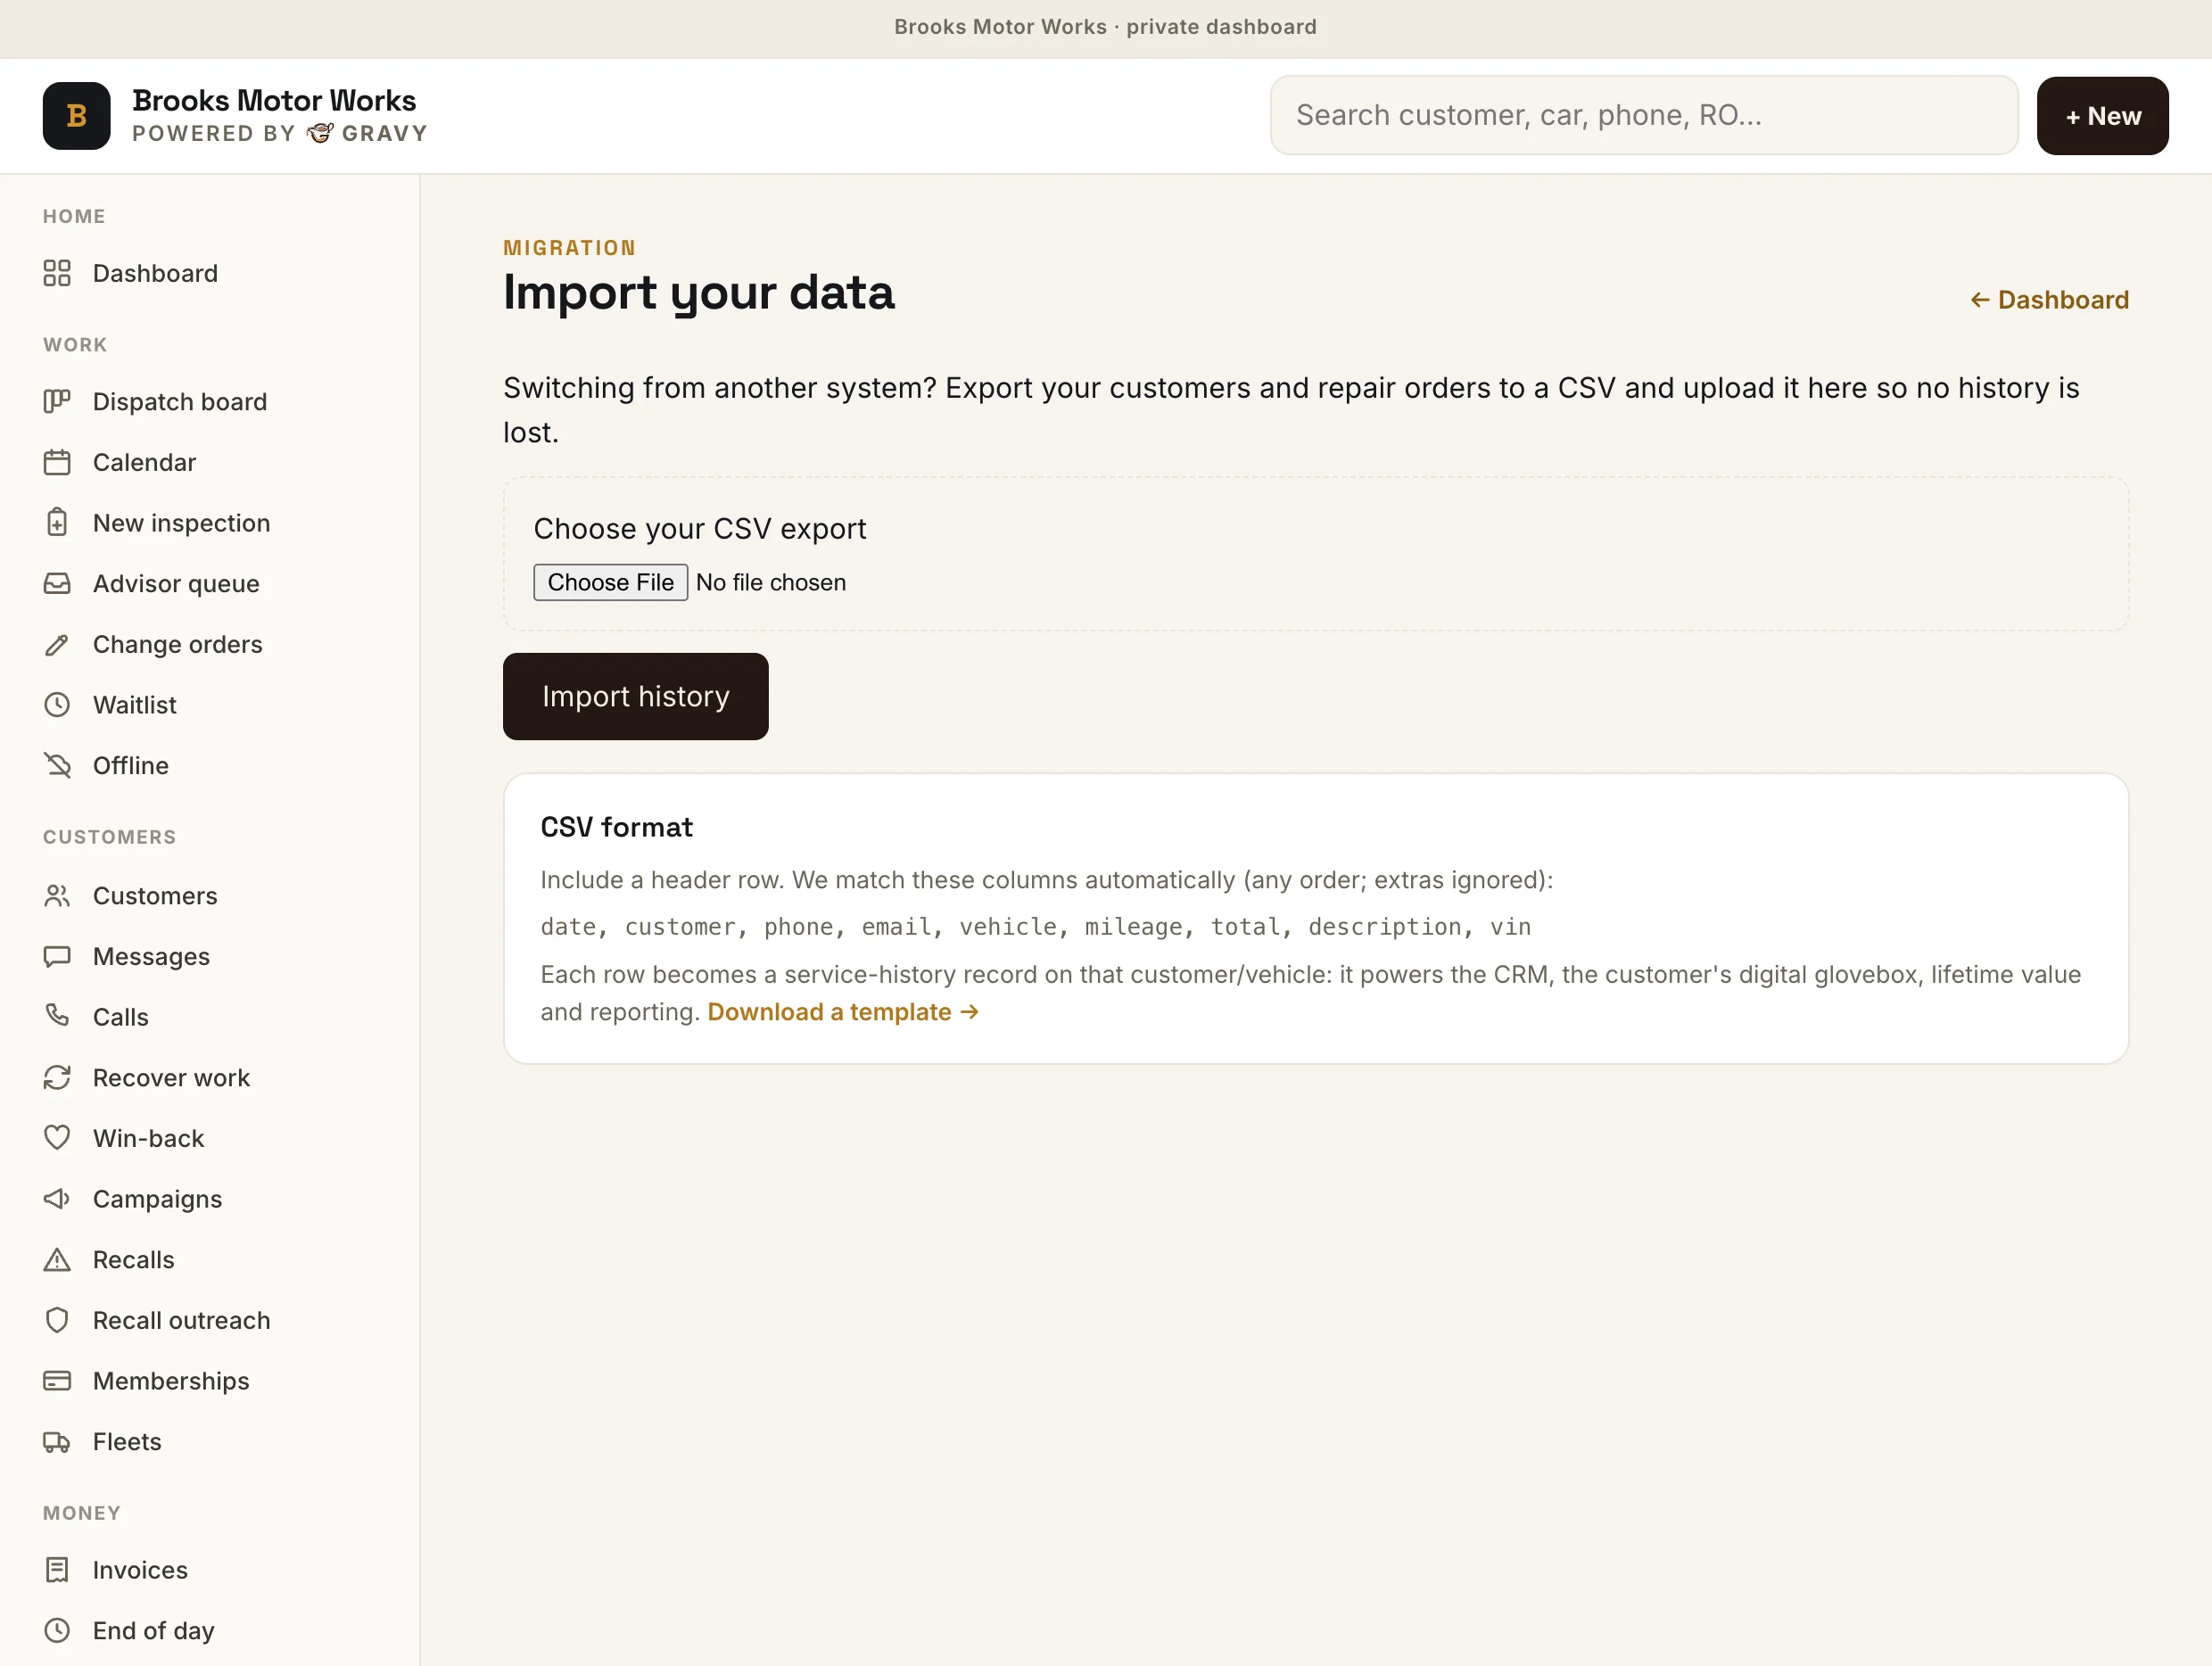Click the Win-back heart icon
The image size is (2212, 1666).
[57, 1138]
